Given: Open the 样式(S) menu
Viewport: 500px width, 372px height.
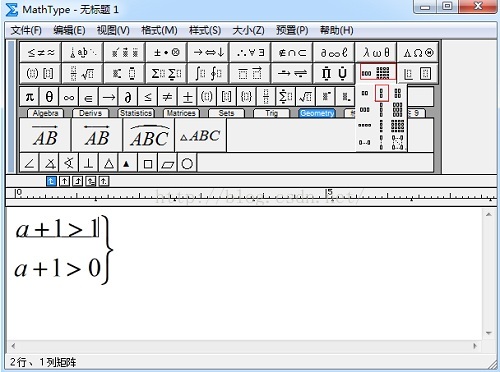Looking at the screenshot, I should pos(205,30).
